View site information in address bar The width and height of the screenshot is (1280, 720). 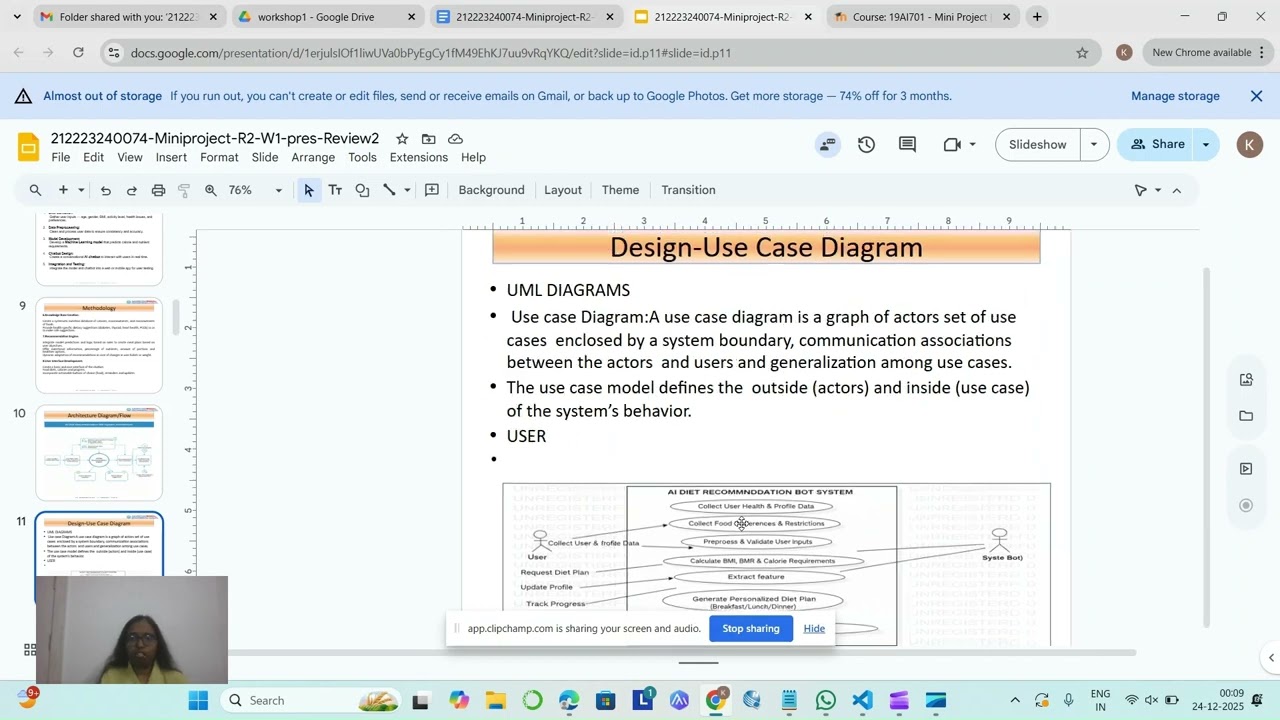[113, 53]
